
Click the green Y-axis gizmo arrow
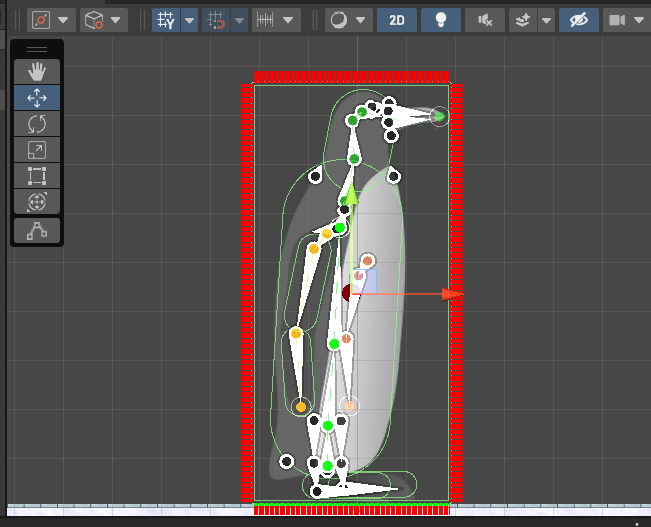pos(351,192)
